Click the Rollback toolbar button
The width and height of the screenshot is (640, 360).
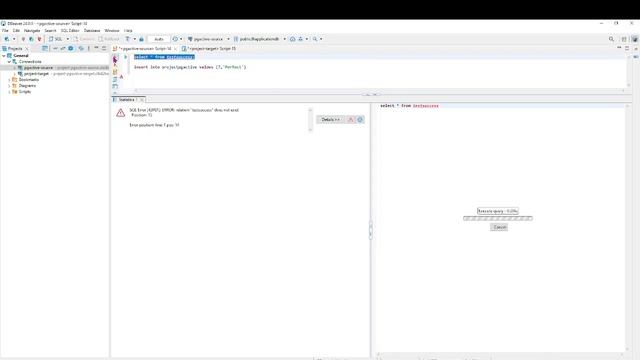click(109, 39)
